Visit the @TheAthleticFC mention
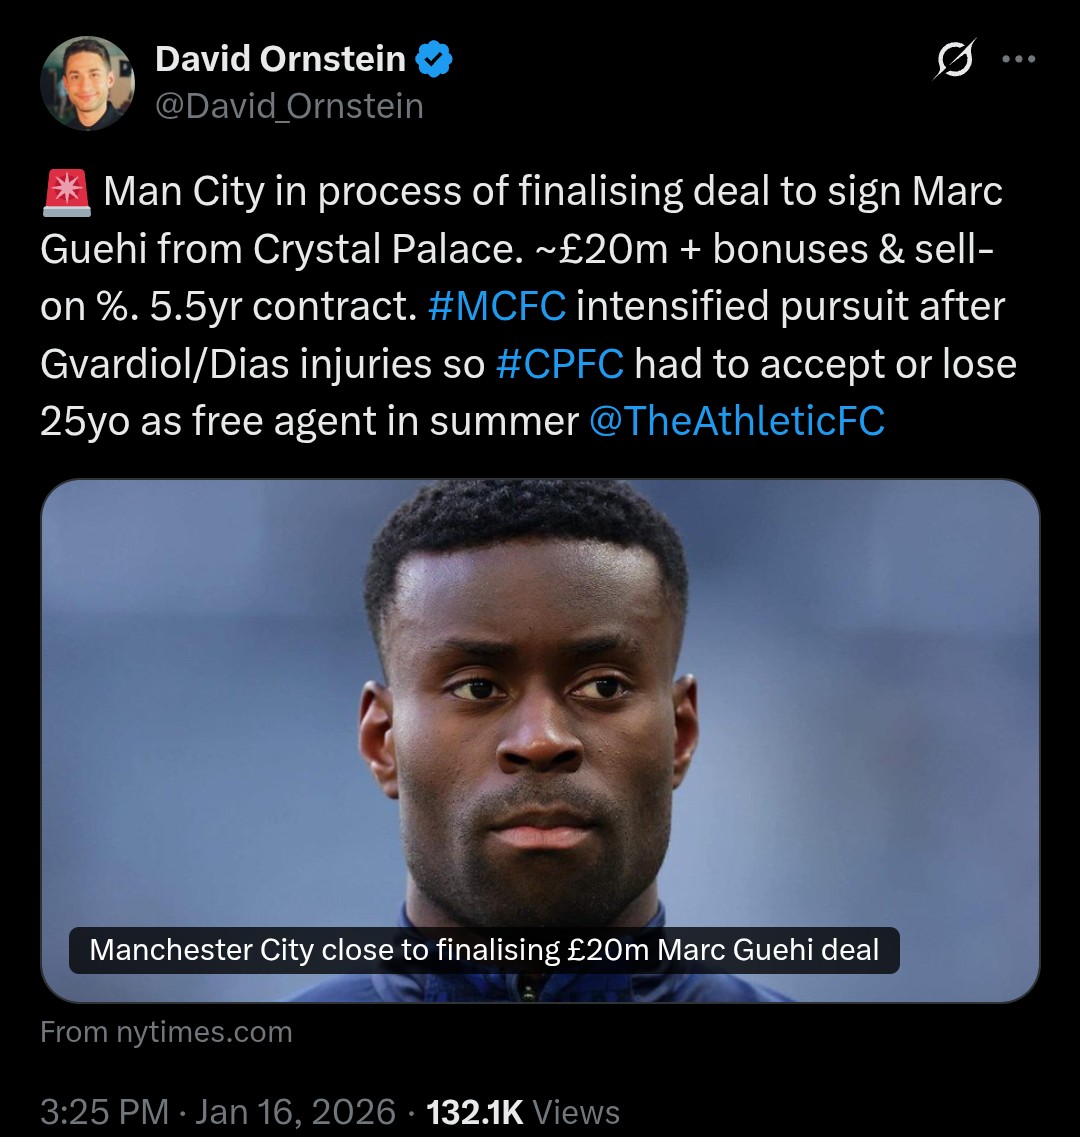 (x=737, y=421)
